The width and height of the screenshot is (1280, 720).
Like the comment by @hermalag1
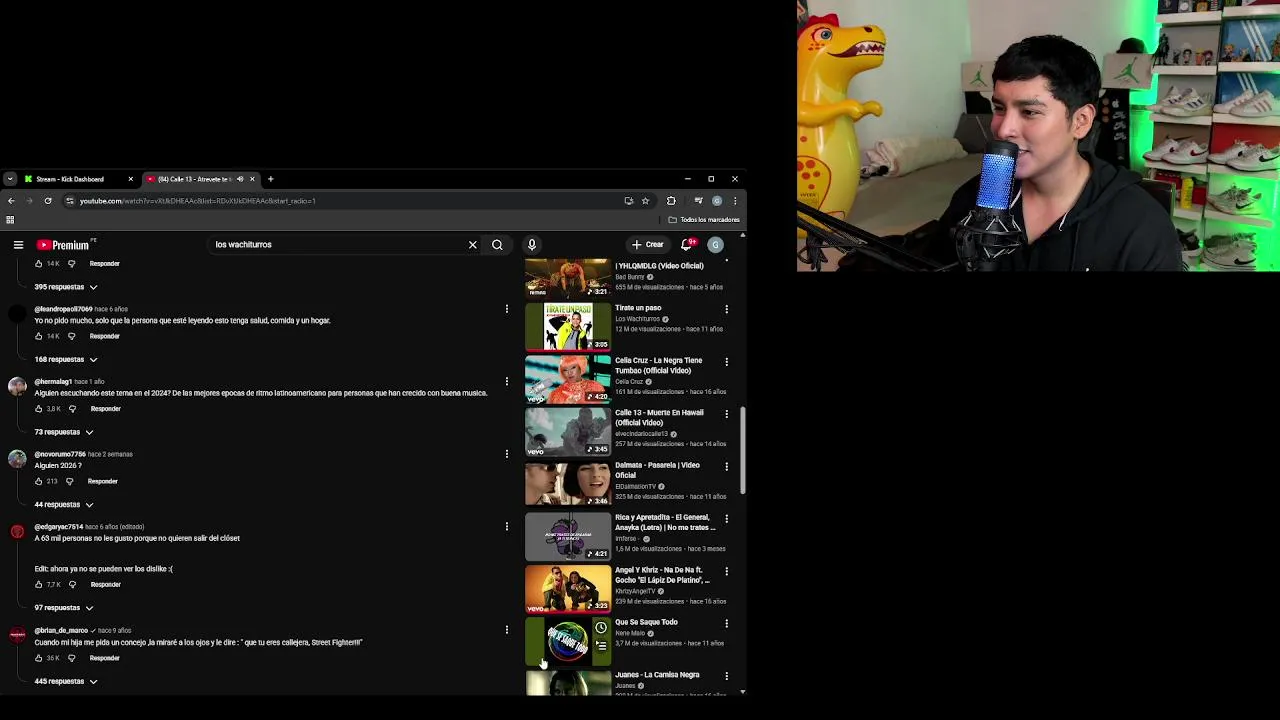point(39,409)
